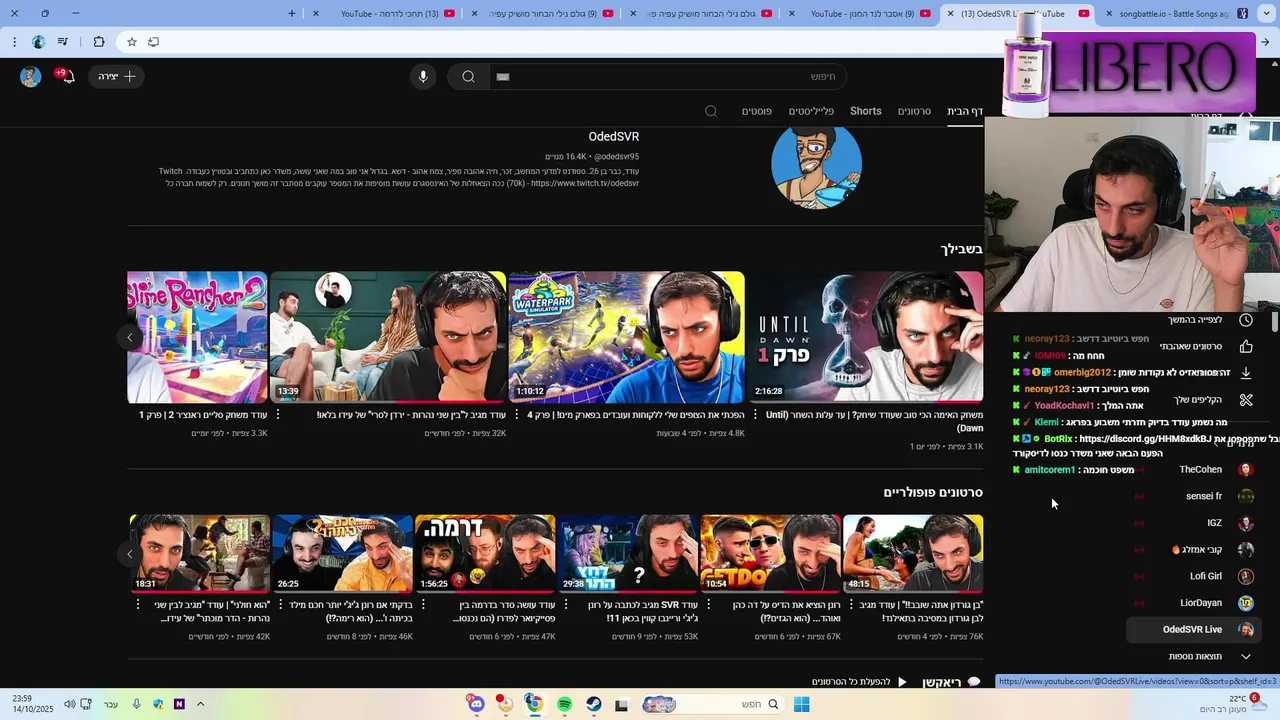This screenshot has height=720, width=1280.
Task: Open the browser three-dot menu
Action: point(14,42)
